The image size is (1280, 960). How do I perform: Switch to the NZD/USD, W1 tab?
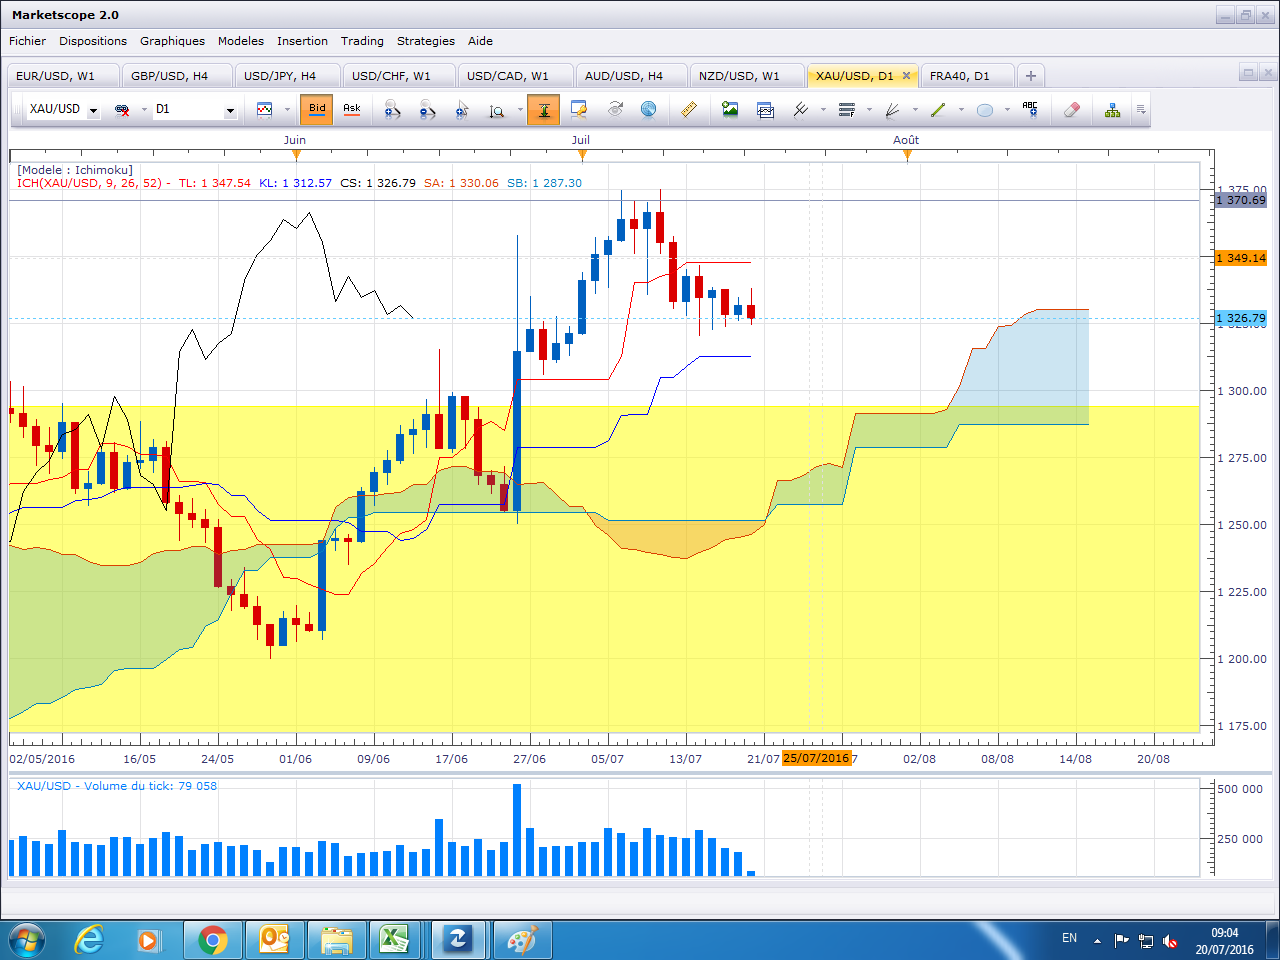[x=746, y=76]
